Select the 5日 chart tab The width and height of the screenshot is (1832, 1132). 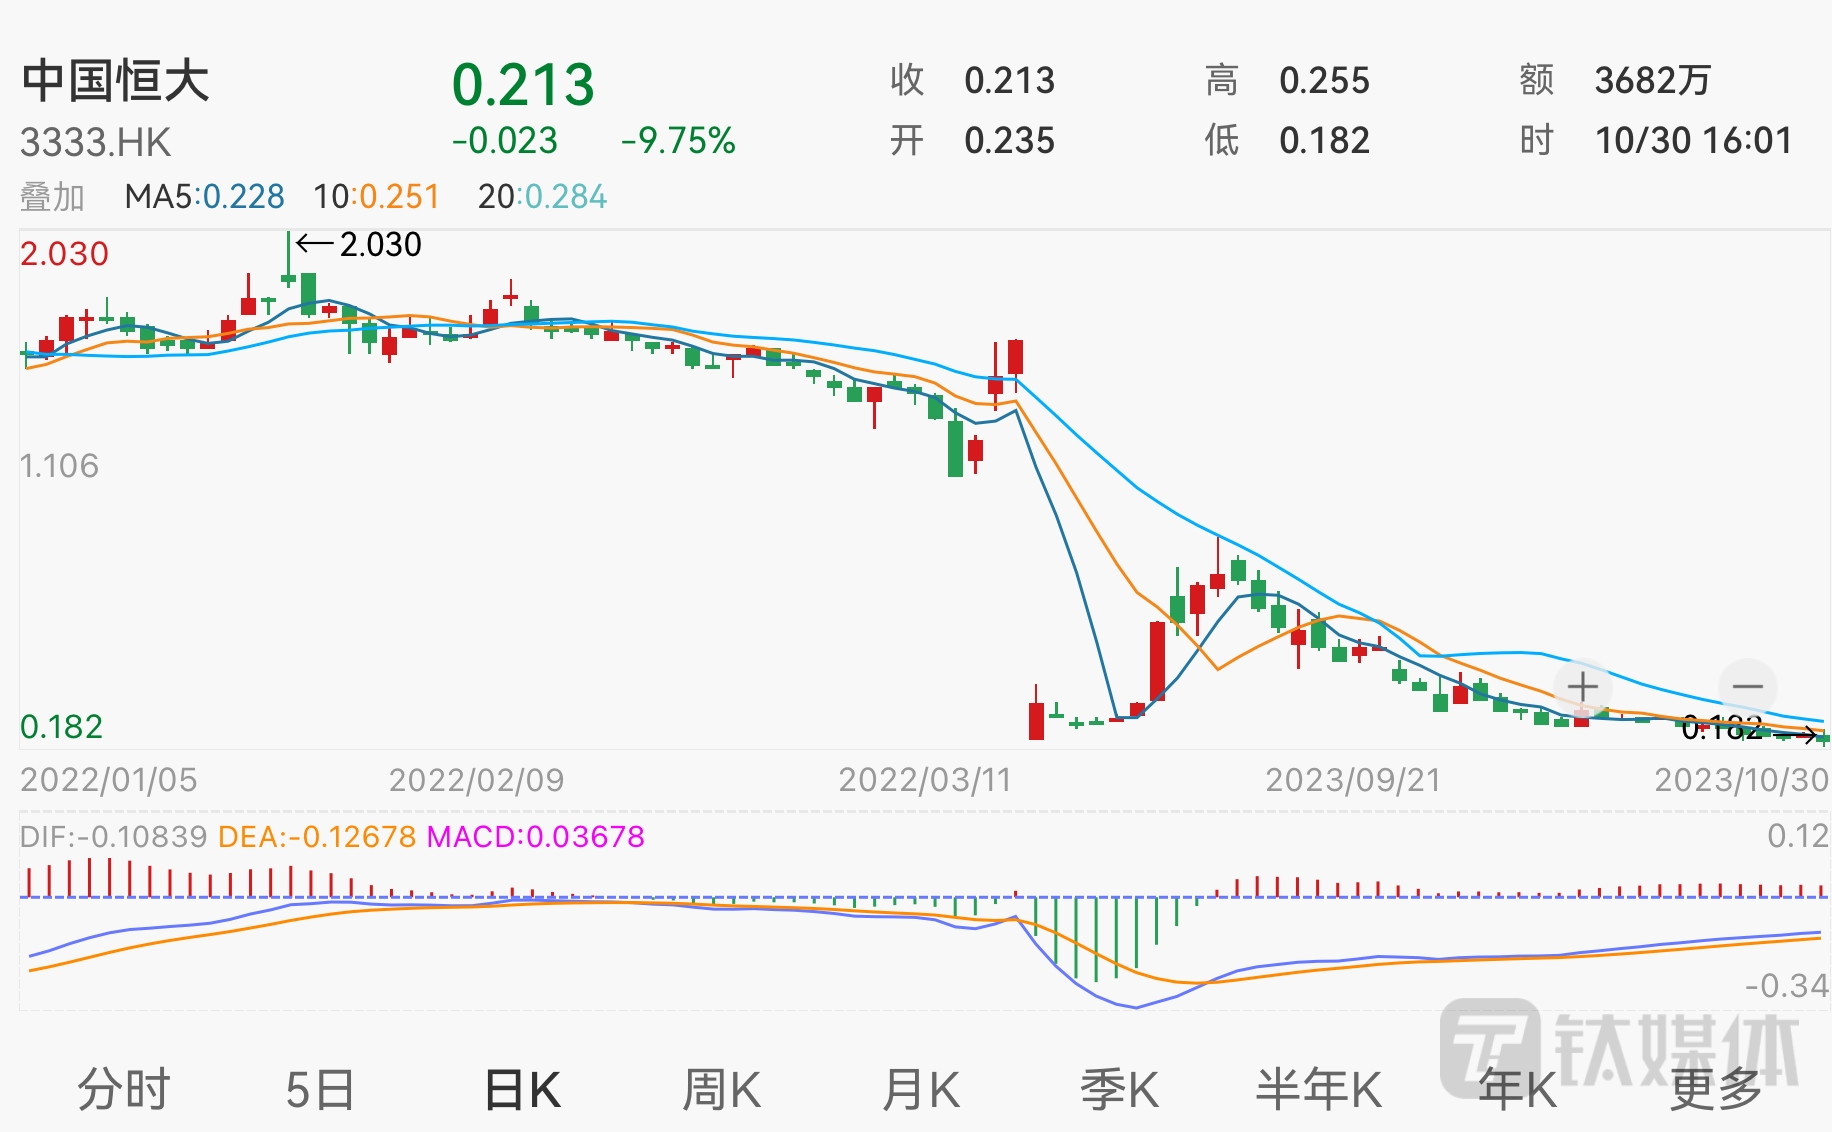coord(320,1089)
